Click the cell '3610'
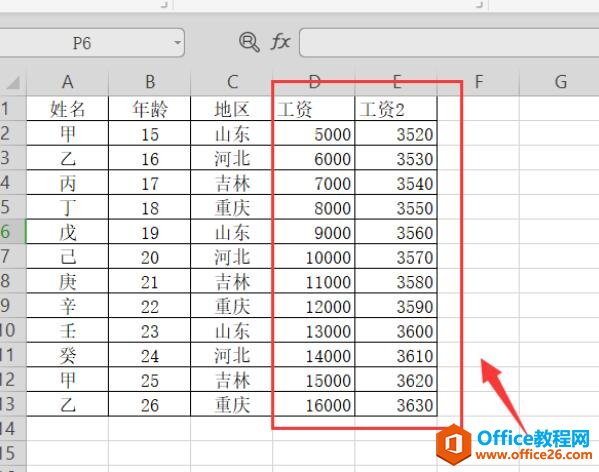The image size is (599, 472). point(396,355)
